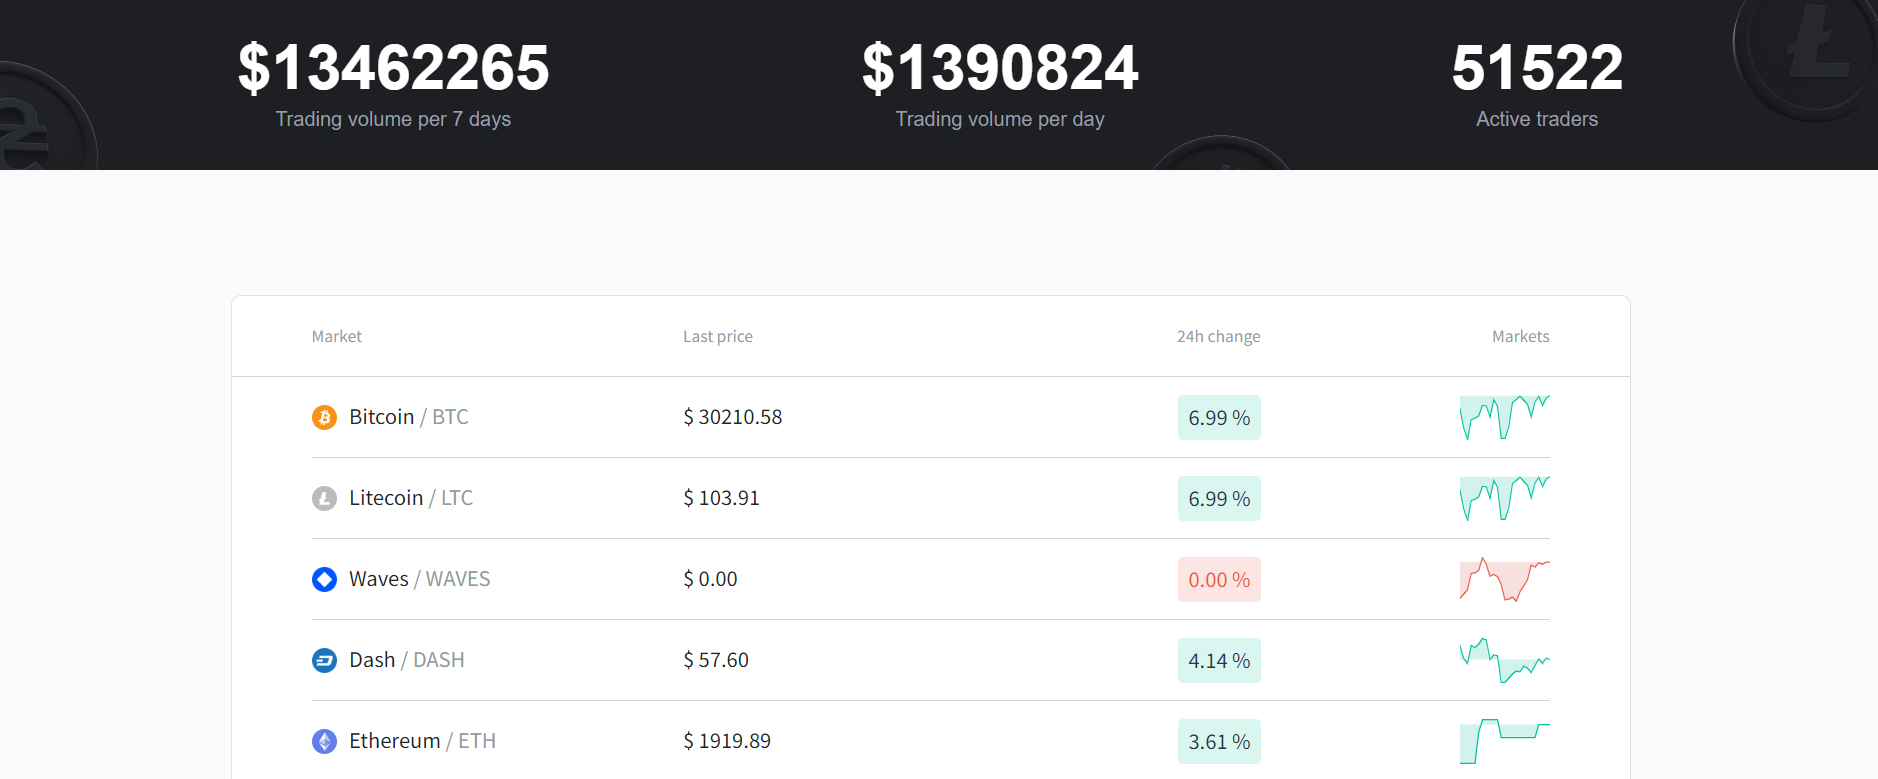View Bitcoin sparkline price chart

tap(1504, 417)
